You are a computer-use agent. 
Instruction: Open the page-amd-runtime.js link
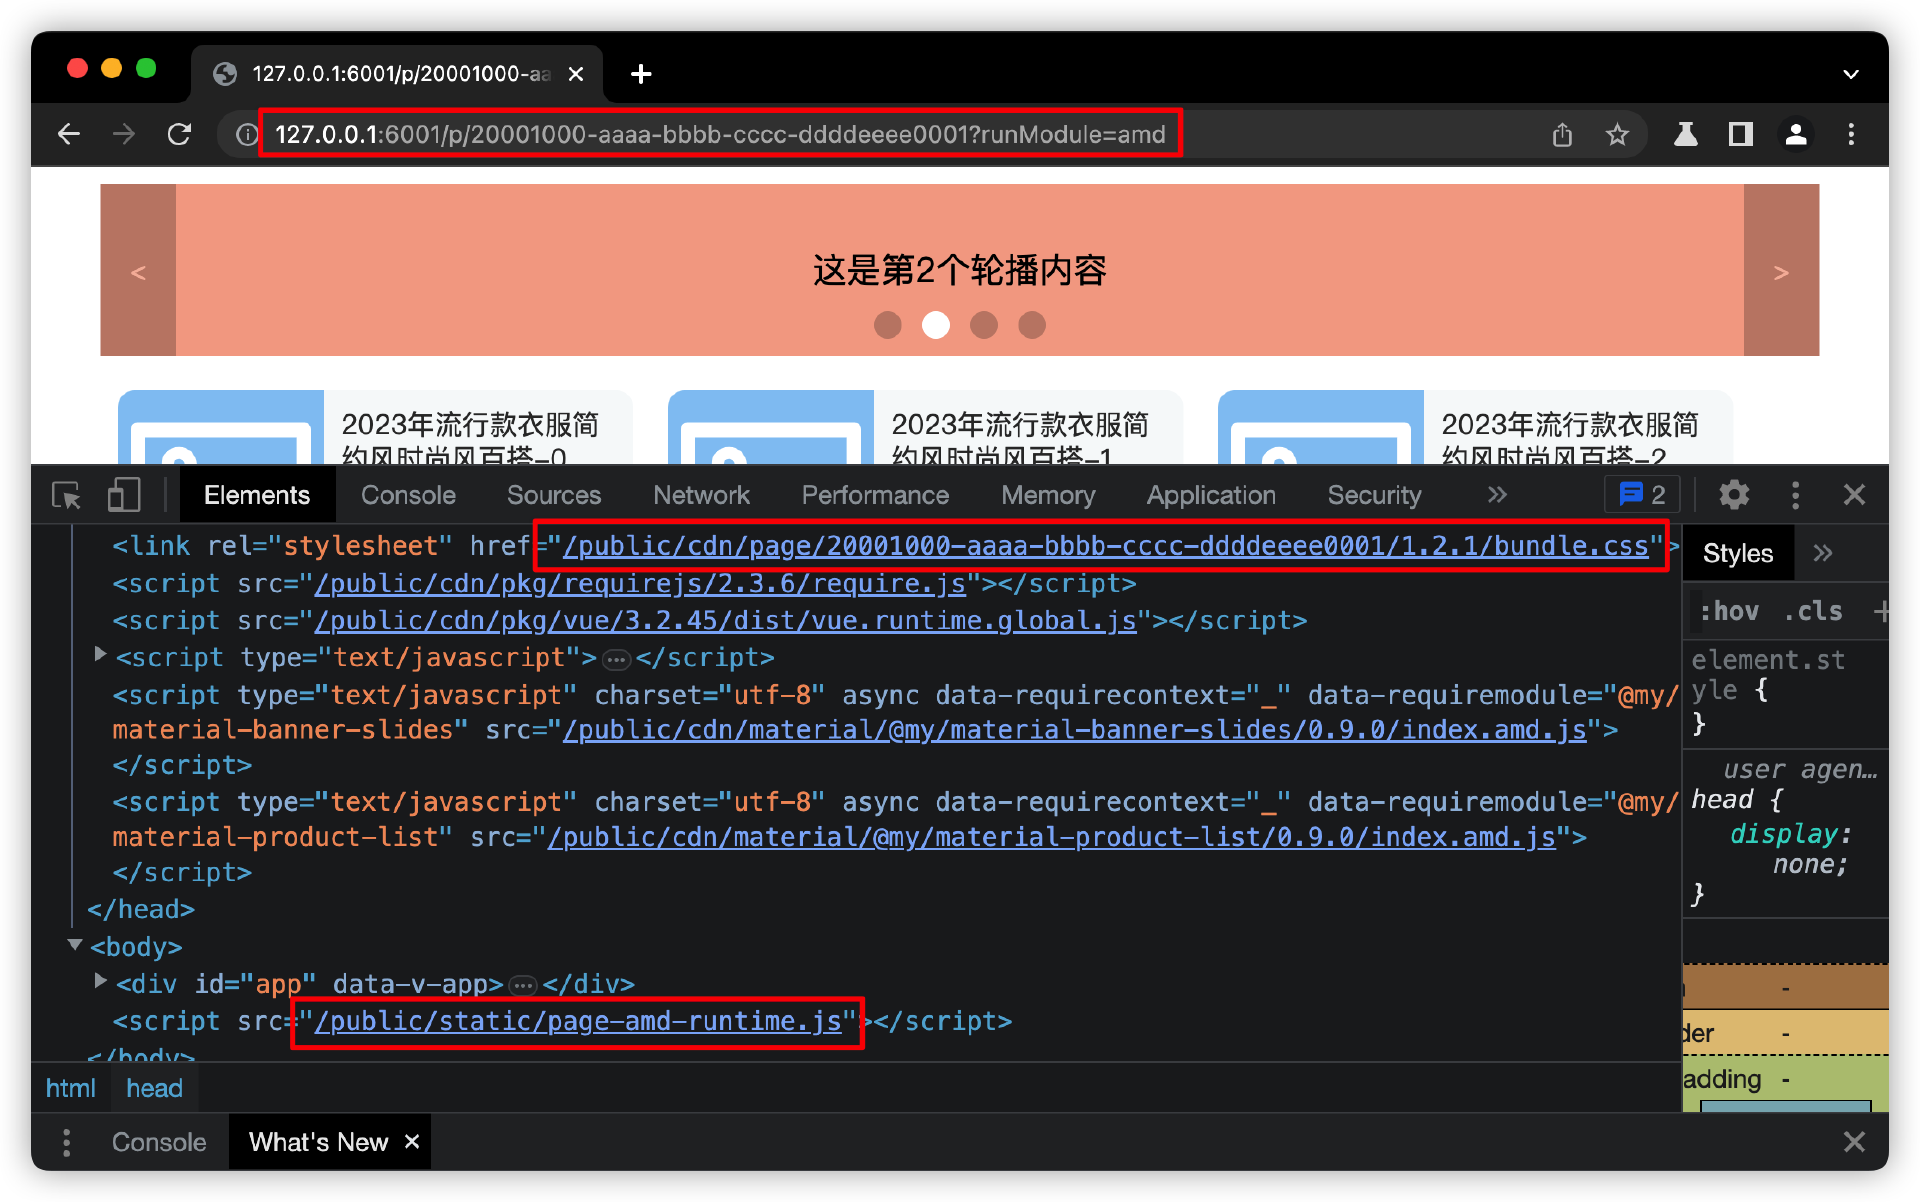(579, 1021)
